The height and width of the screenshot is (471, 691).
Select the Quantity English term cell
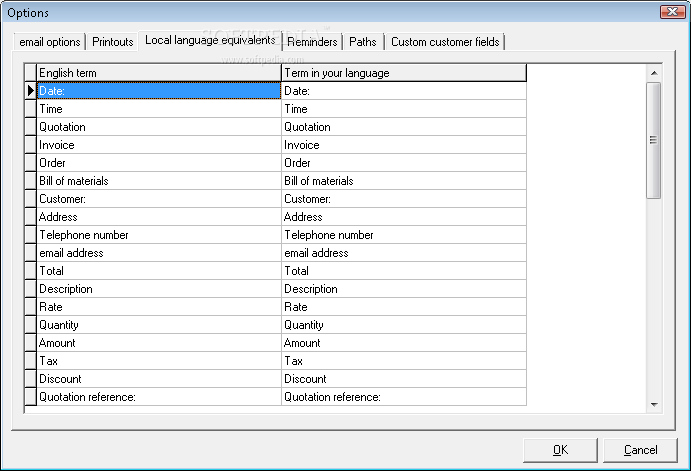(159, 325)
